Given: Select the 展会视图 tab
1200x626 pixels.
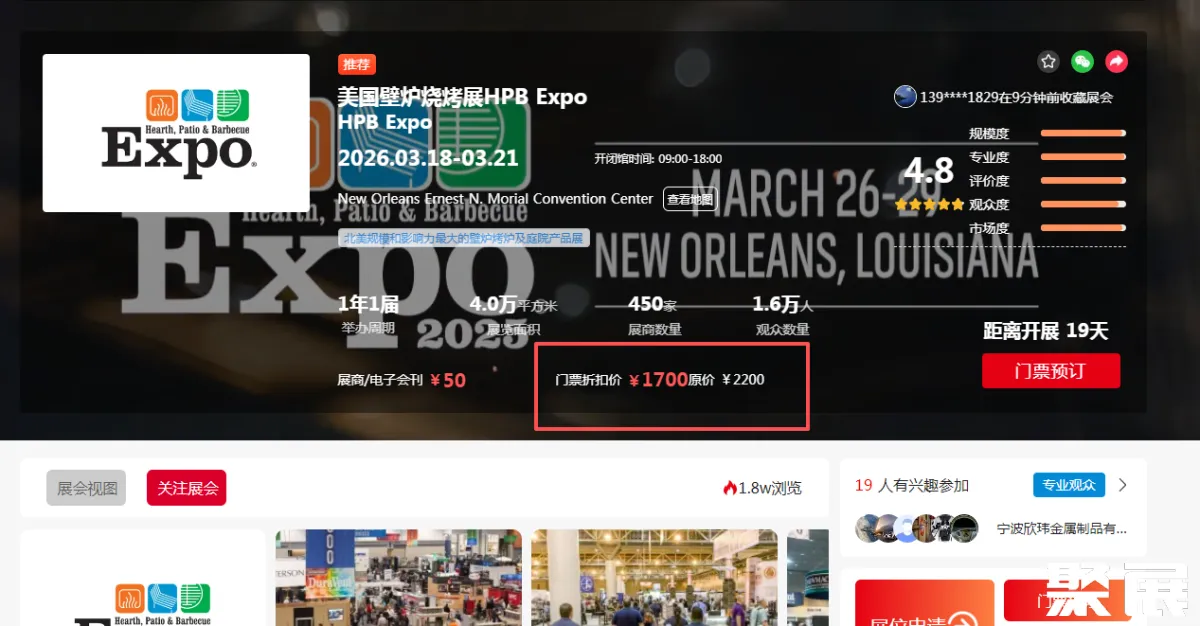Looking at the screenshot, I should click(87, 488).
